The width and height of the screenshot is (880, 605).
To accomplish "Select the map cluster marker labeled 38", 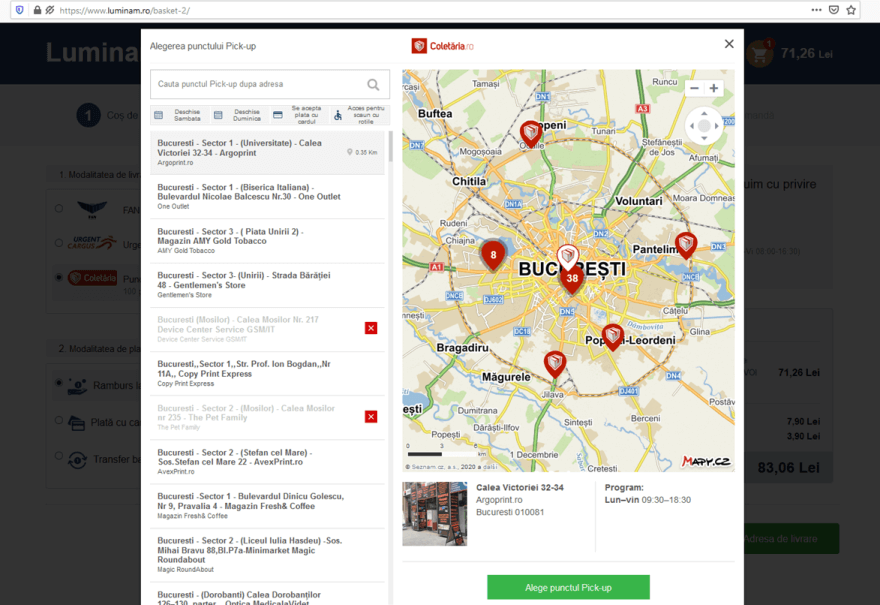I will tap(572, 279).
